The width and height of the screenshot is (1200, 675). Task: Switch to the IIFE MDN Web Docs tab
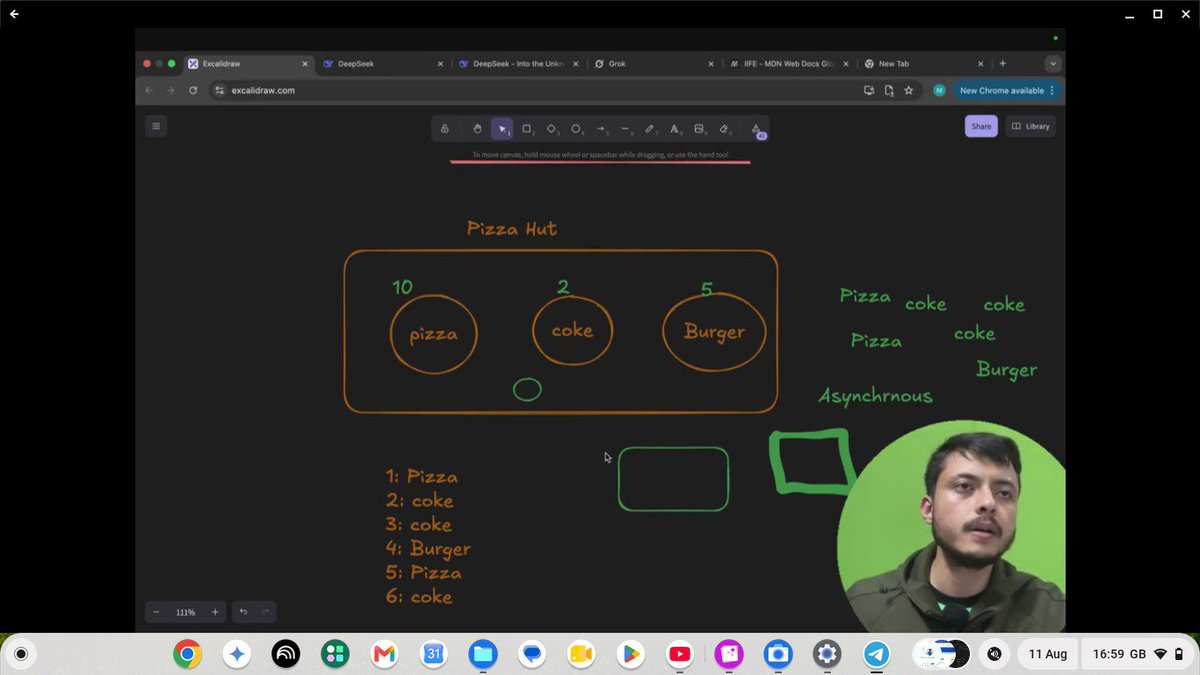(x=789, y=63)
